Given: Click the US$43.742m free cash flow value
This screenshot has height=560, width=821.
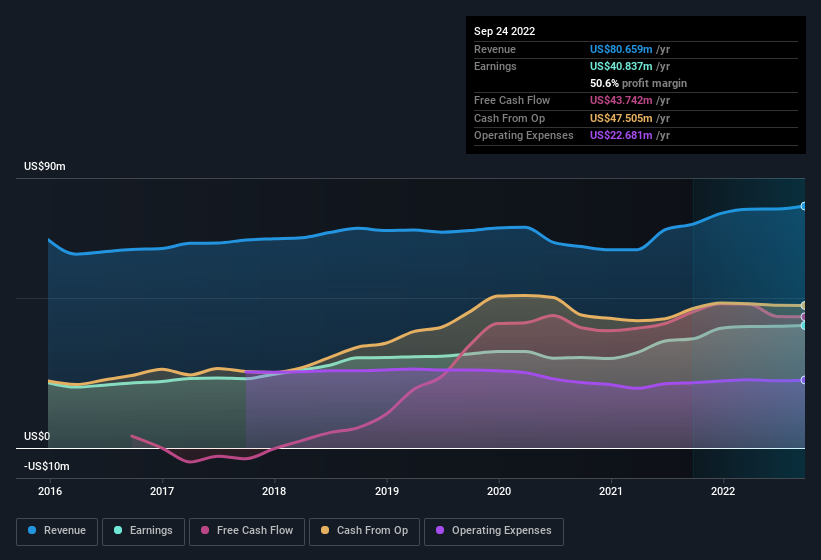Looking at the screenshot, I should 621,100.
